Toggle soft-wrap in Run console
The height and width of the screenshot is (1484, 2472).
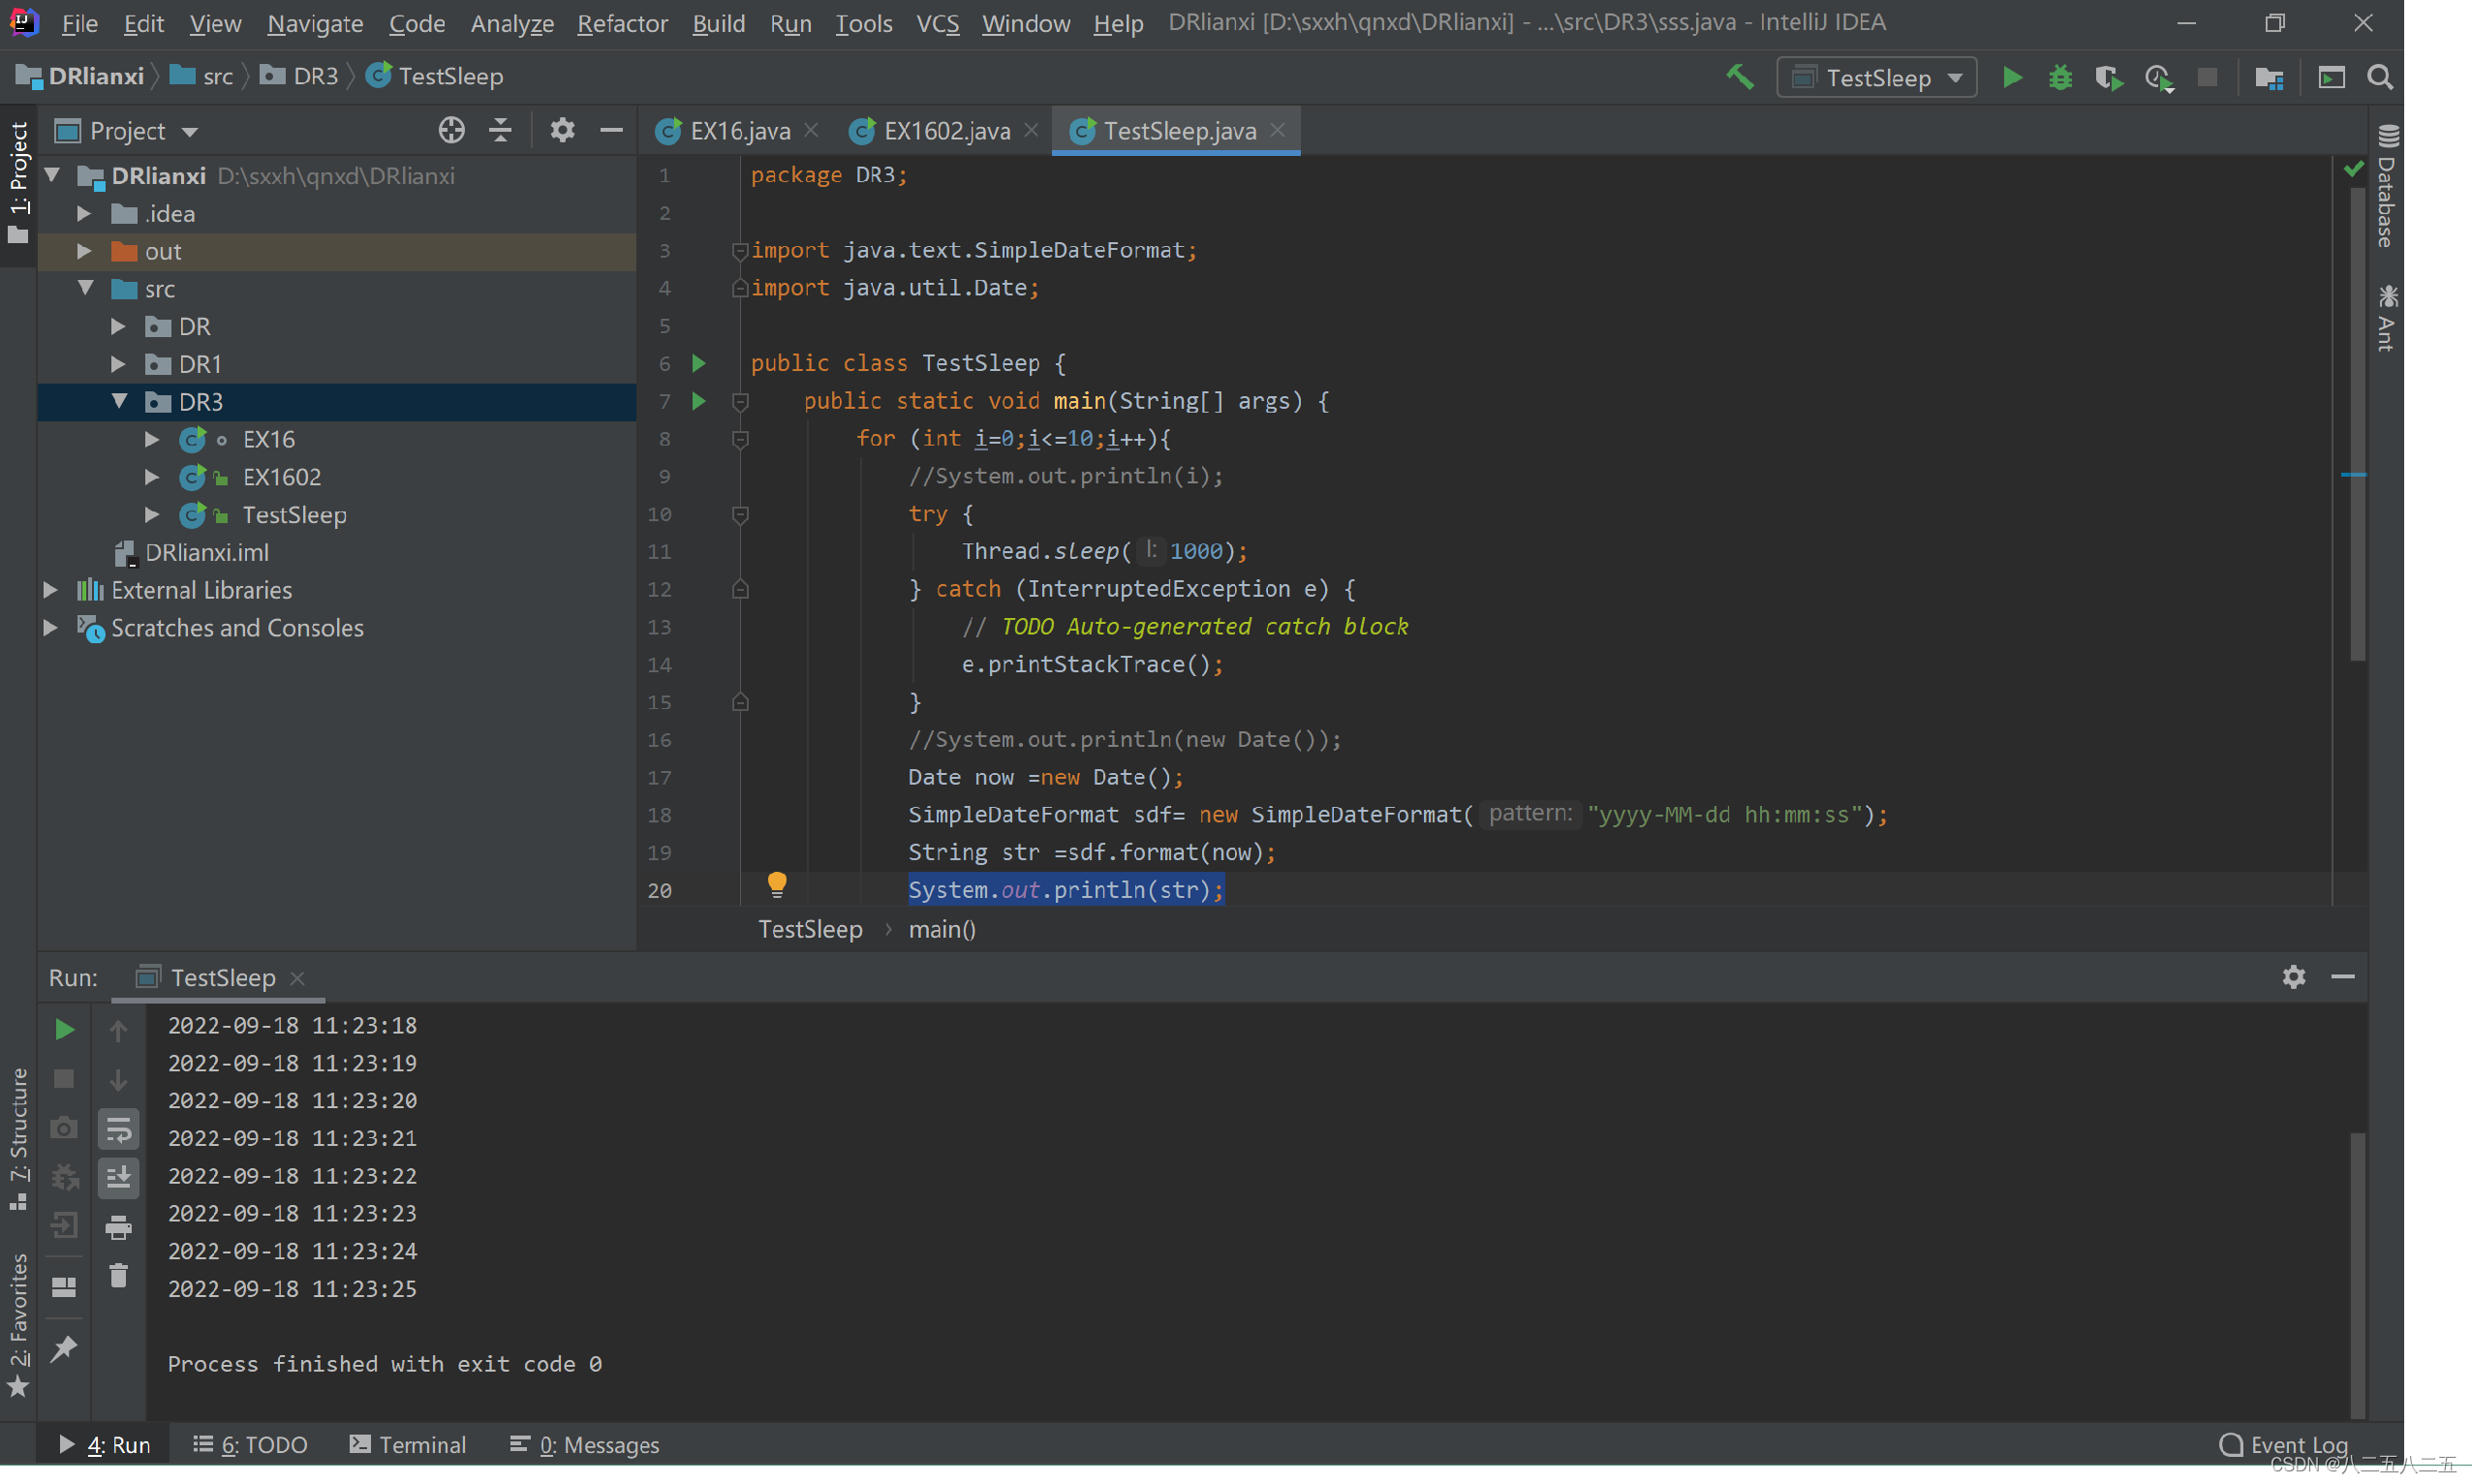(118, 1130)
